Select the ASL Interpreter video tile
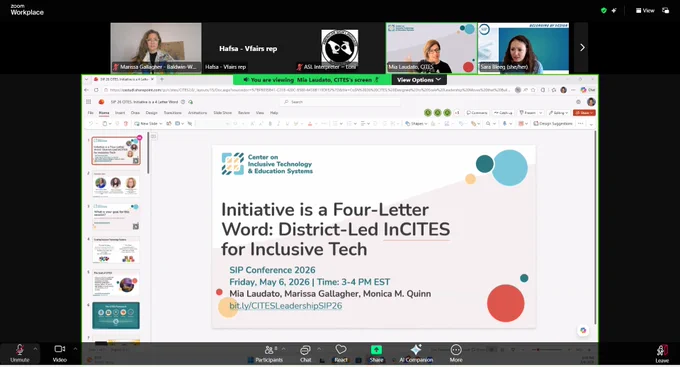The image size is (680, 367). (x=339, y=47)
